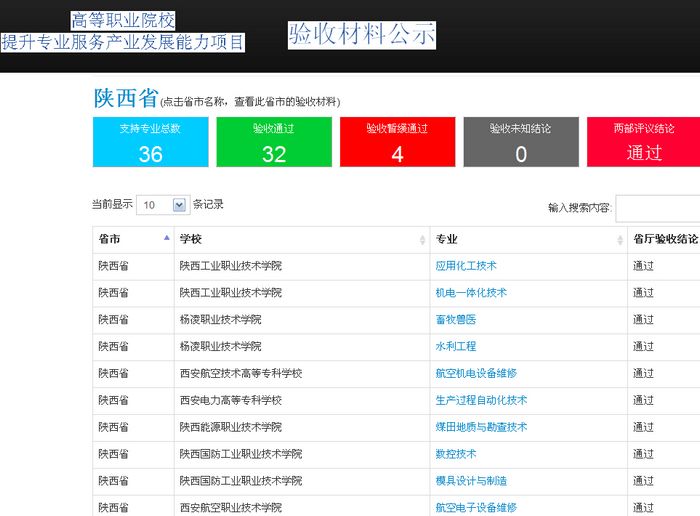The width and height of the screenshot is (700, 516).
Task: Open the 航空机电设备维修 major link
Action: [476, 374]
